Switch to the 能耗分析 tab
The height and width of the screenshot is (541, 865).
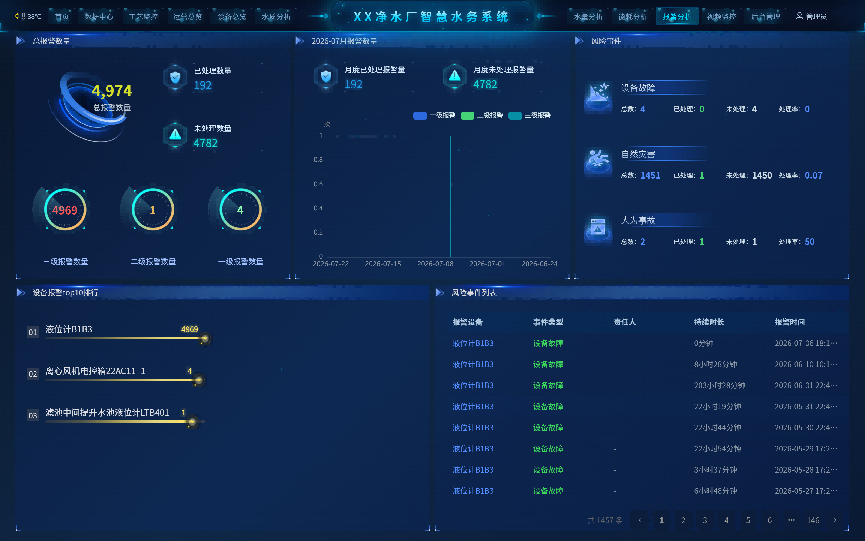[632, 17]
